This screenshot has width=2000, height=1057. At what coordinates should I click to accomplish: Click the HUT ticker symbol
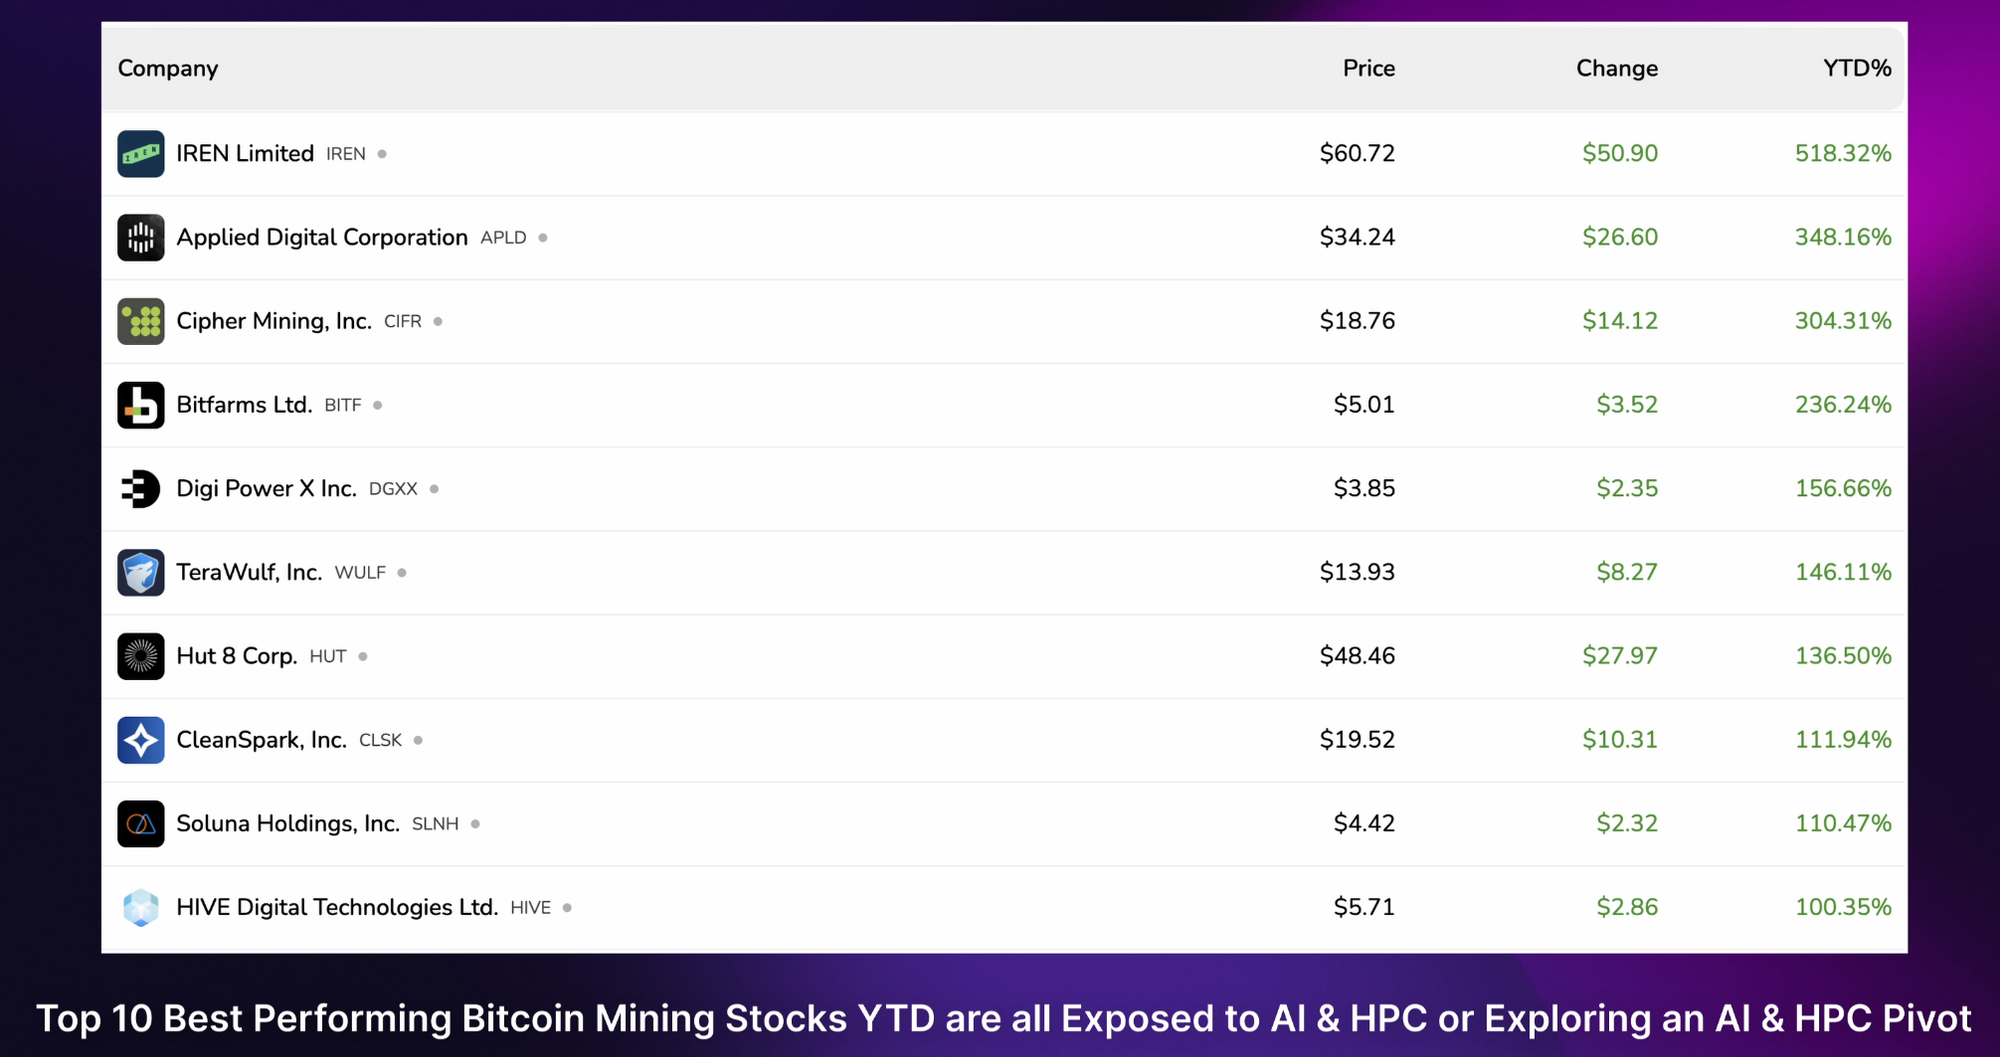pos(328,657)
